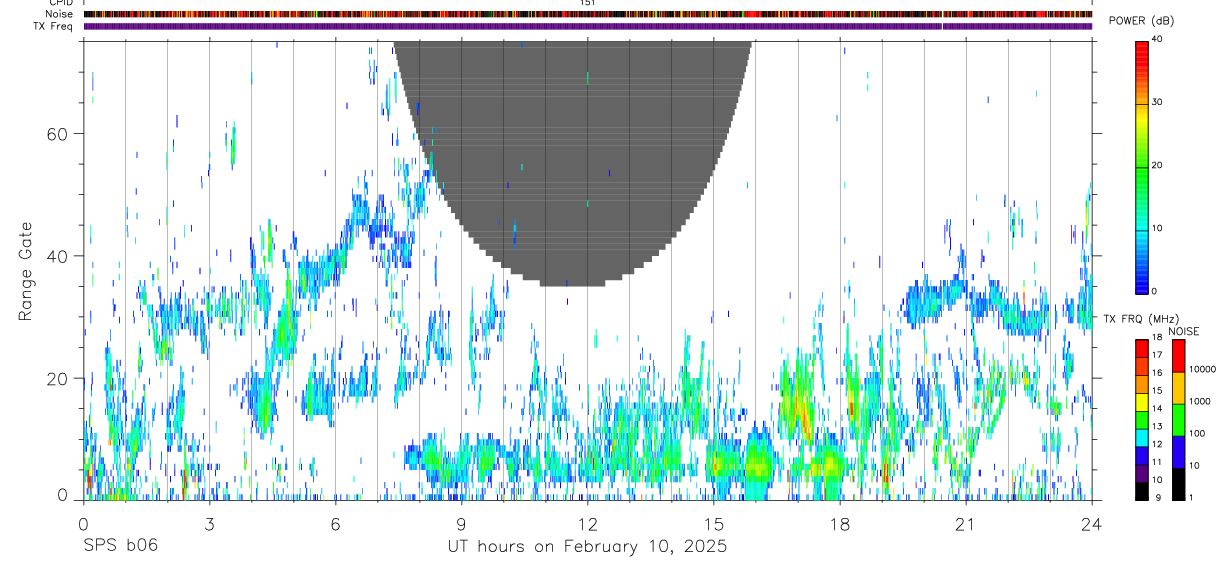
Task: Click the 21 hour tick label
Action: [965, 523]
